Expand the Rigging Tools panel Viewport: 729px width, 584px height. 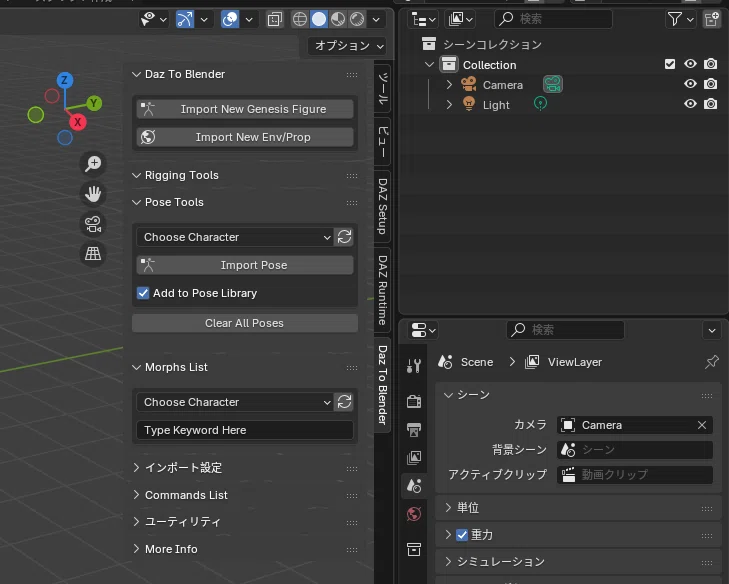[x=136, y=175]
